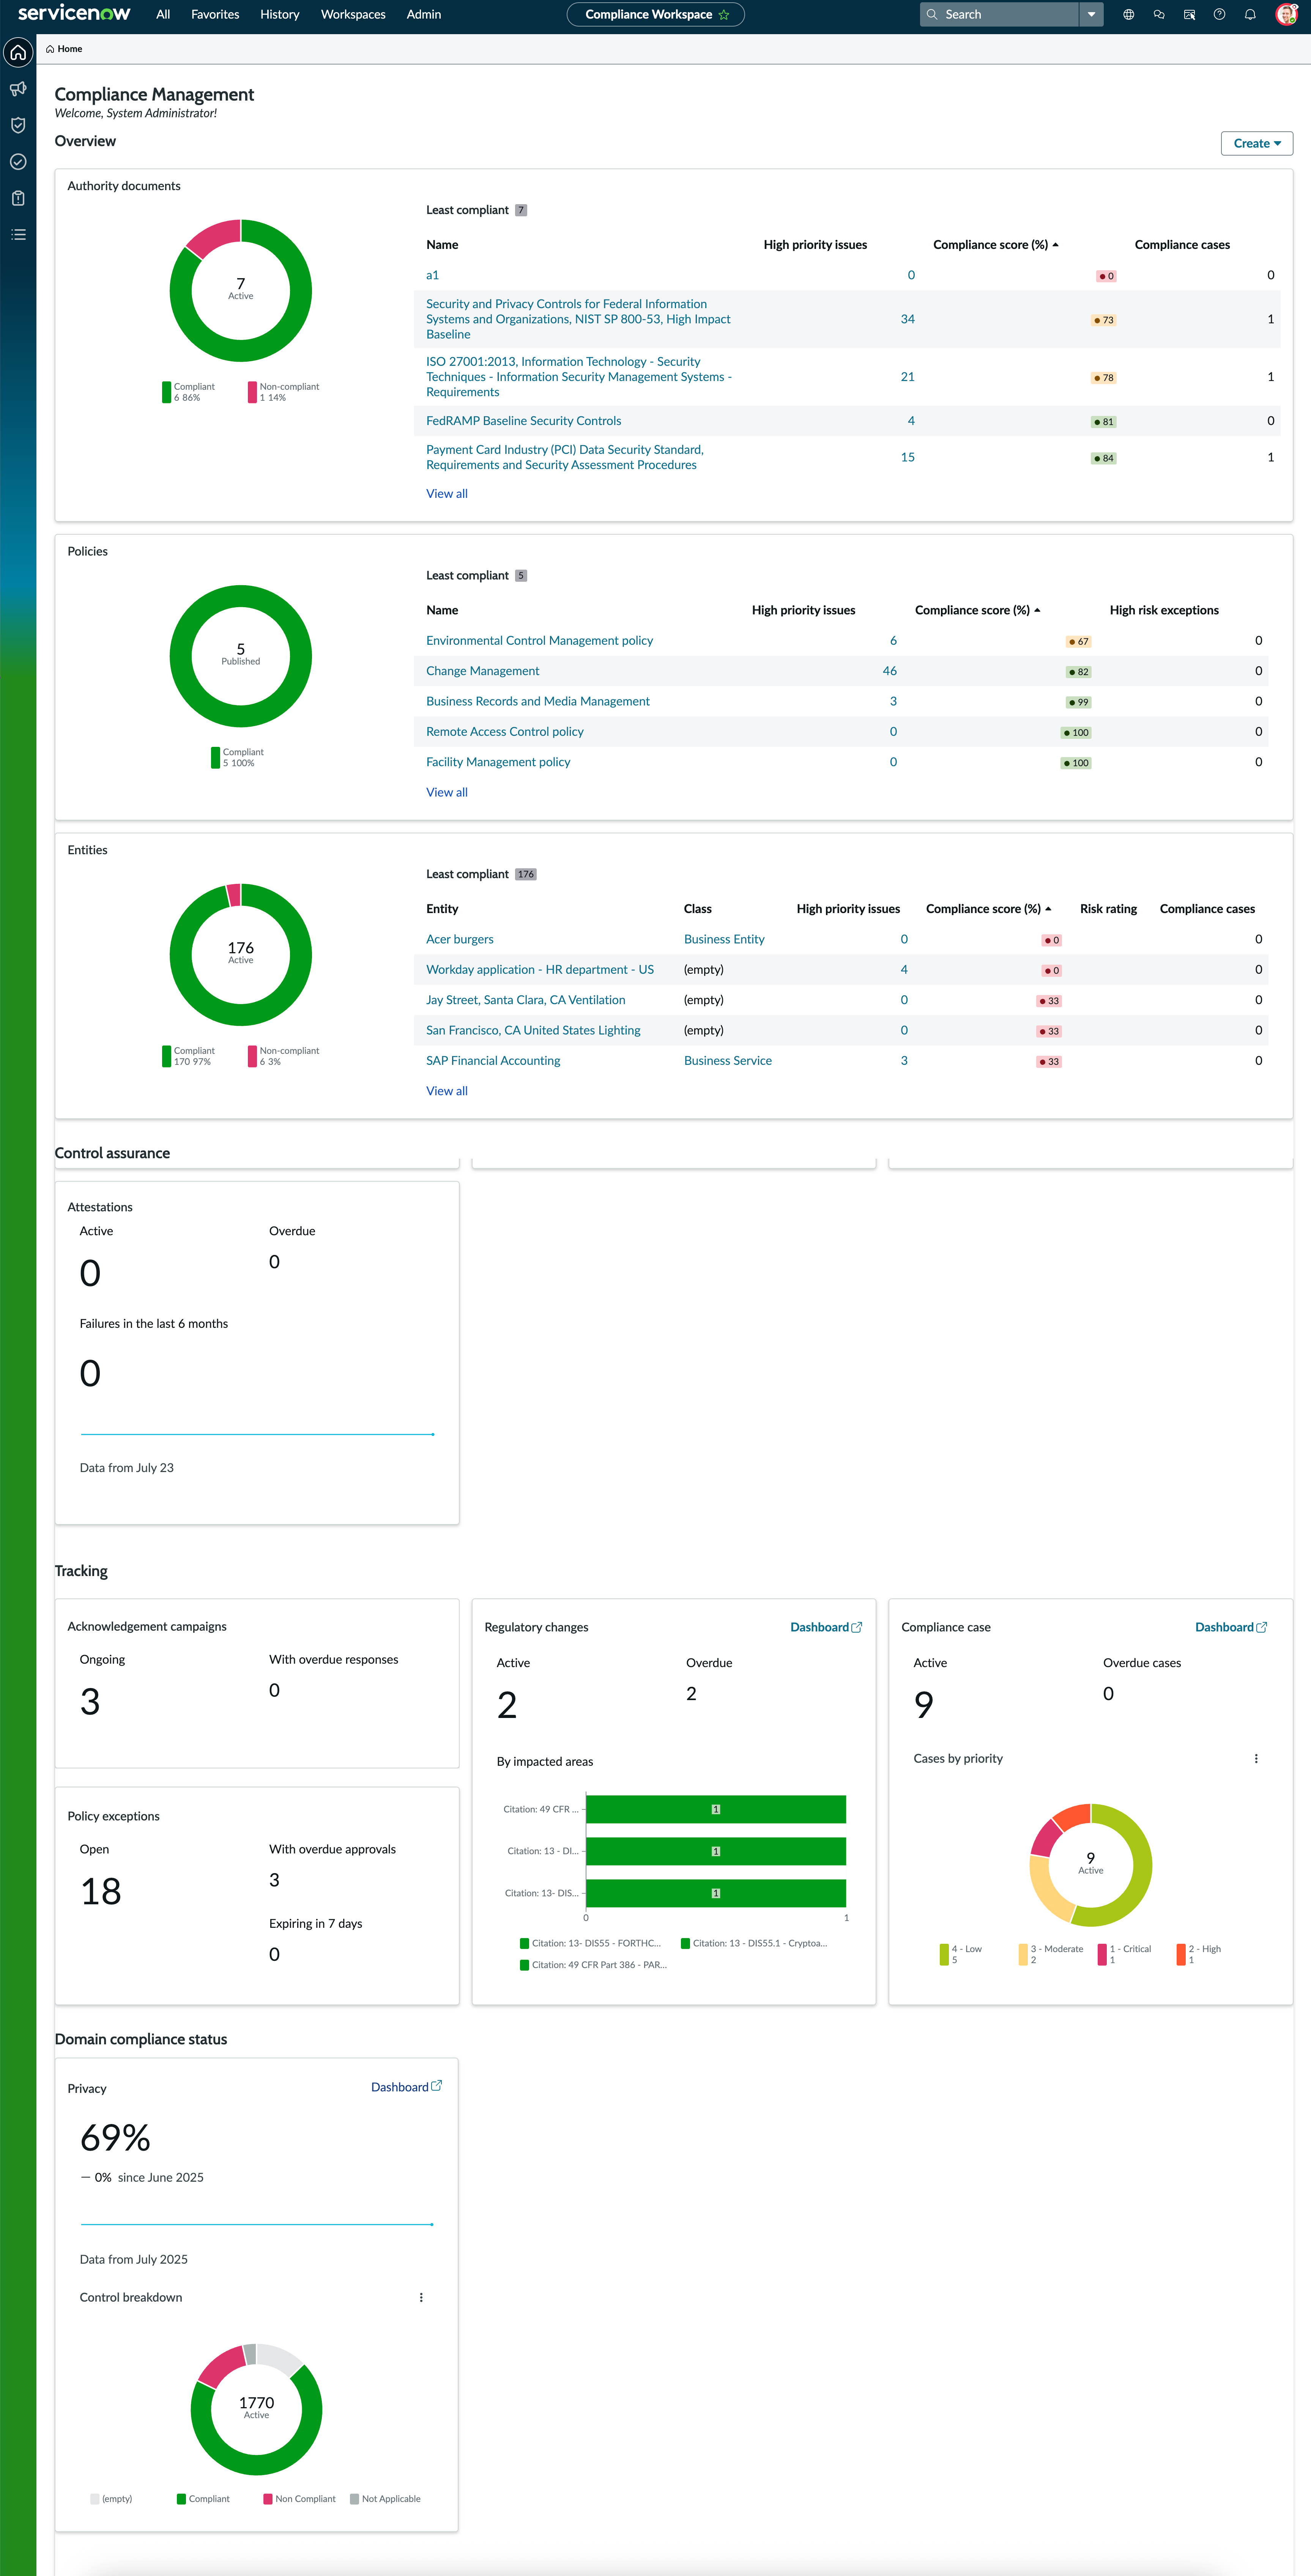Viewport: 1311px width, 2576px height.
Task: Open the help question mark icon
Action: [x=1219, y=14]
